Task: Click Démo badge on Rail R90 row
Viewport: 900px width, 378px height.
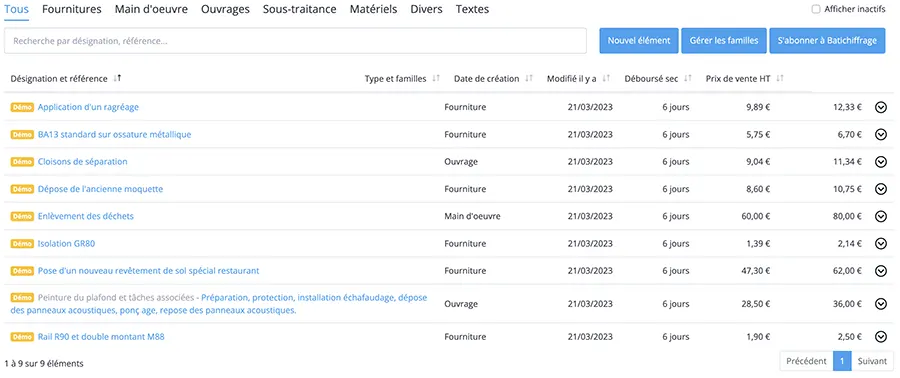Action: [22, 337]
